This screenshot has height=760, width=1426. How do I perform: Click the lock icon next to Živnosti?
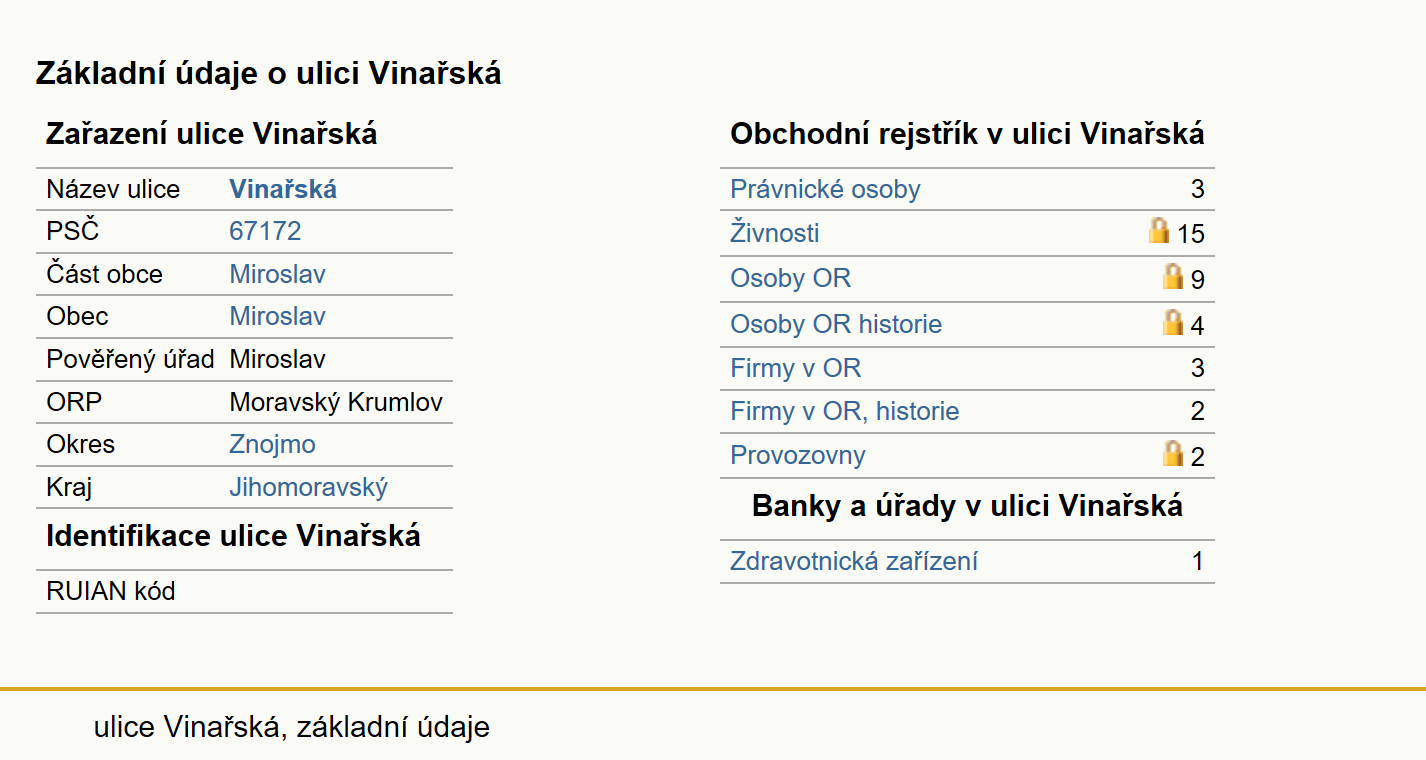[1159, 231]
